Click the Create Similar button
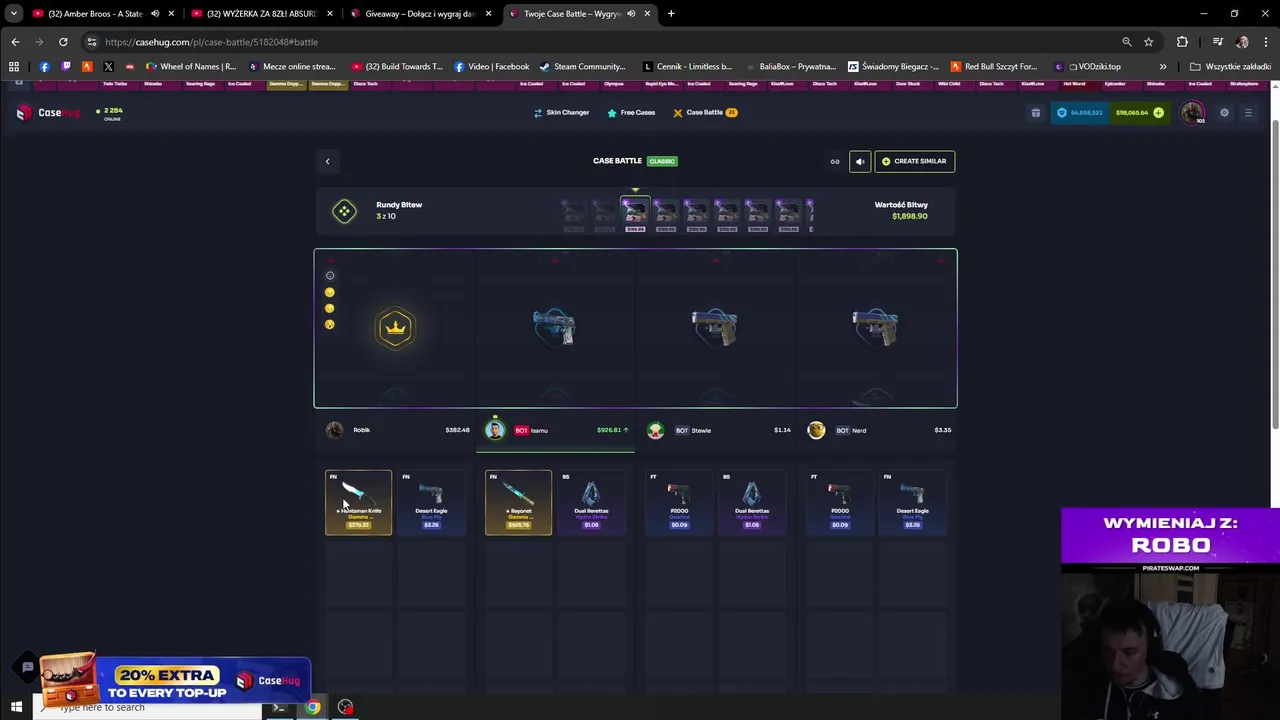 tap(914, 161)
